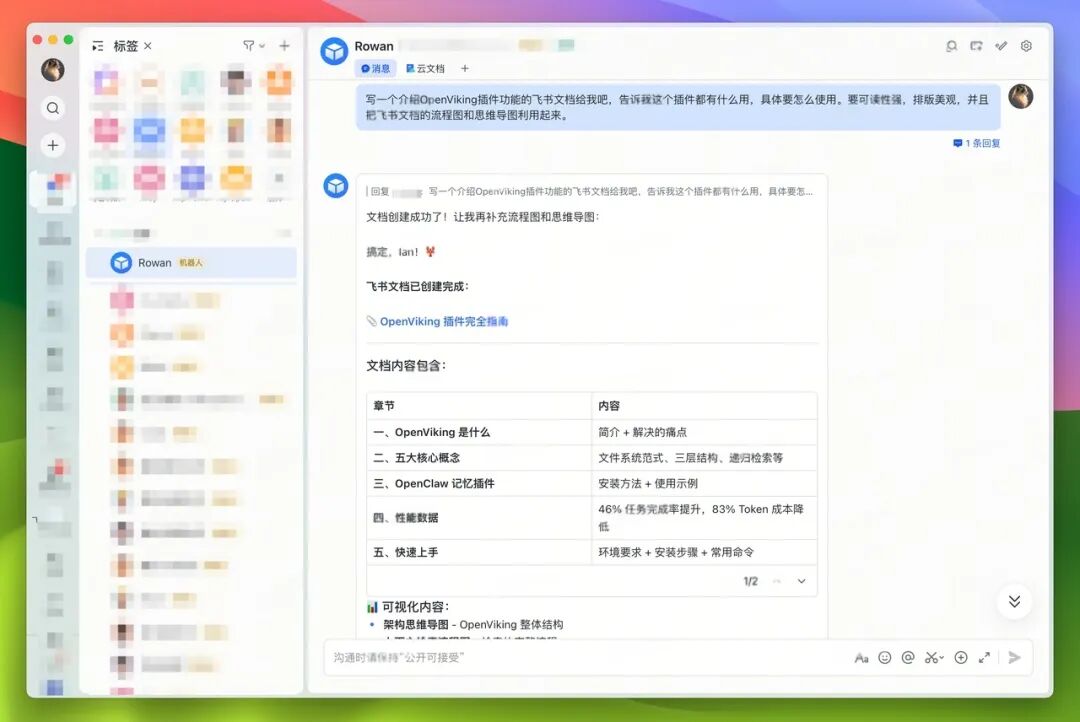Click the 简介 + 解决的痛点 cell
The image size is (1080, 722).
(x=704, y=432)
